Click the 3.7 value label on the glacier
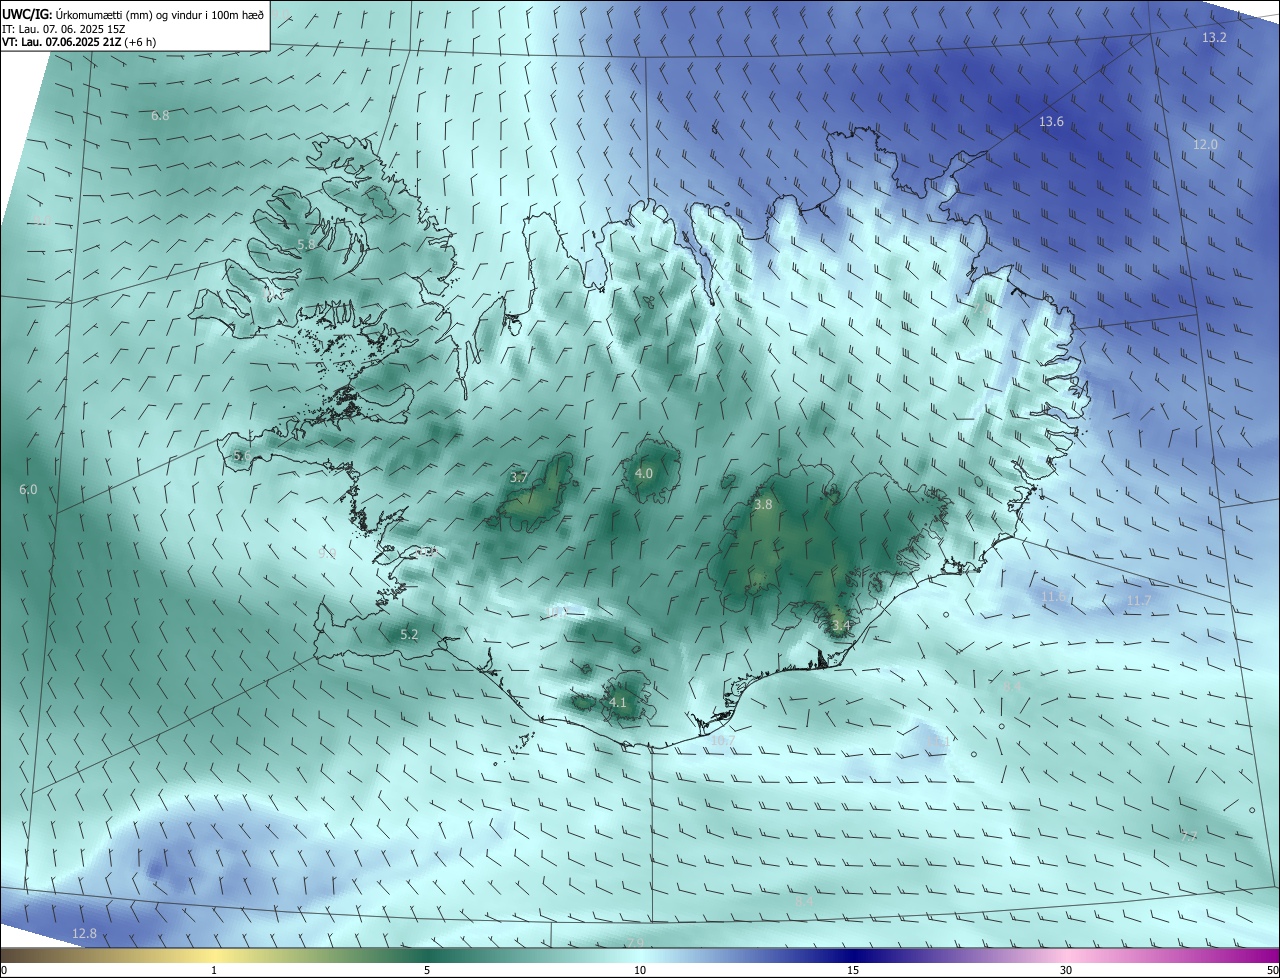Screen dimensions: 1280x978 [x=519, y=478]
